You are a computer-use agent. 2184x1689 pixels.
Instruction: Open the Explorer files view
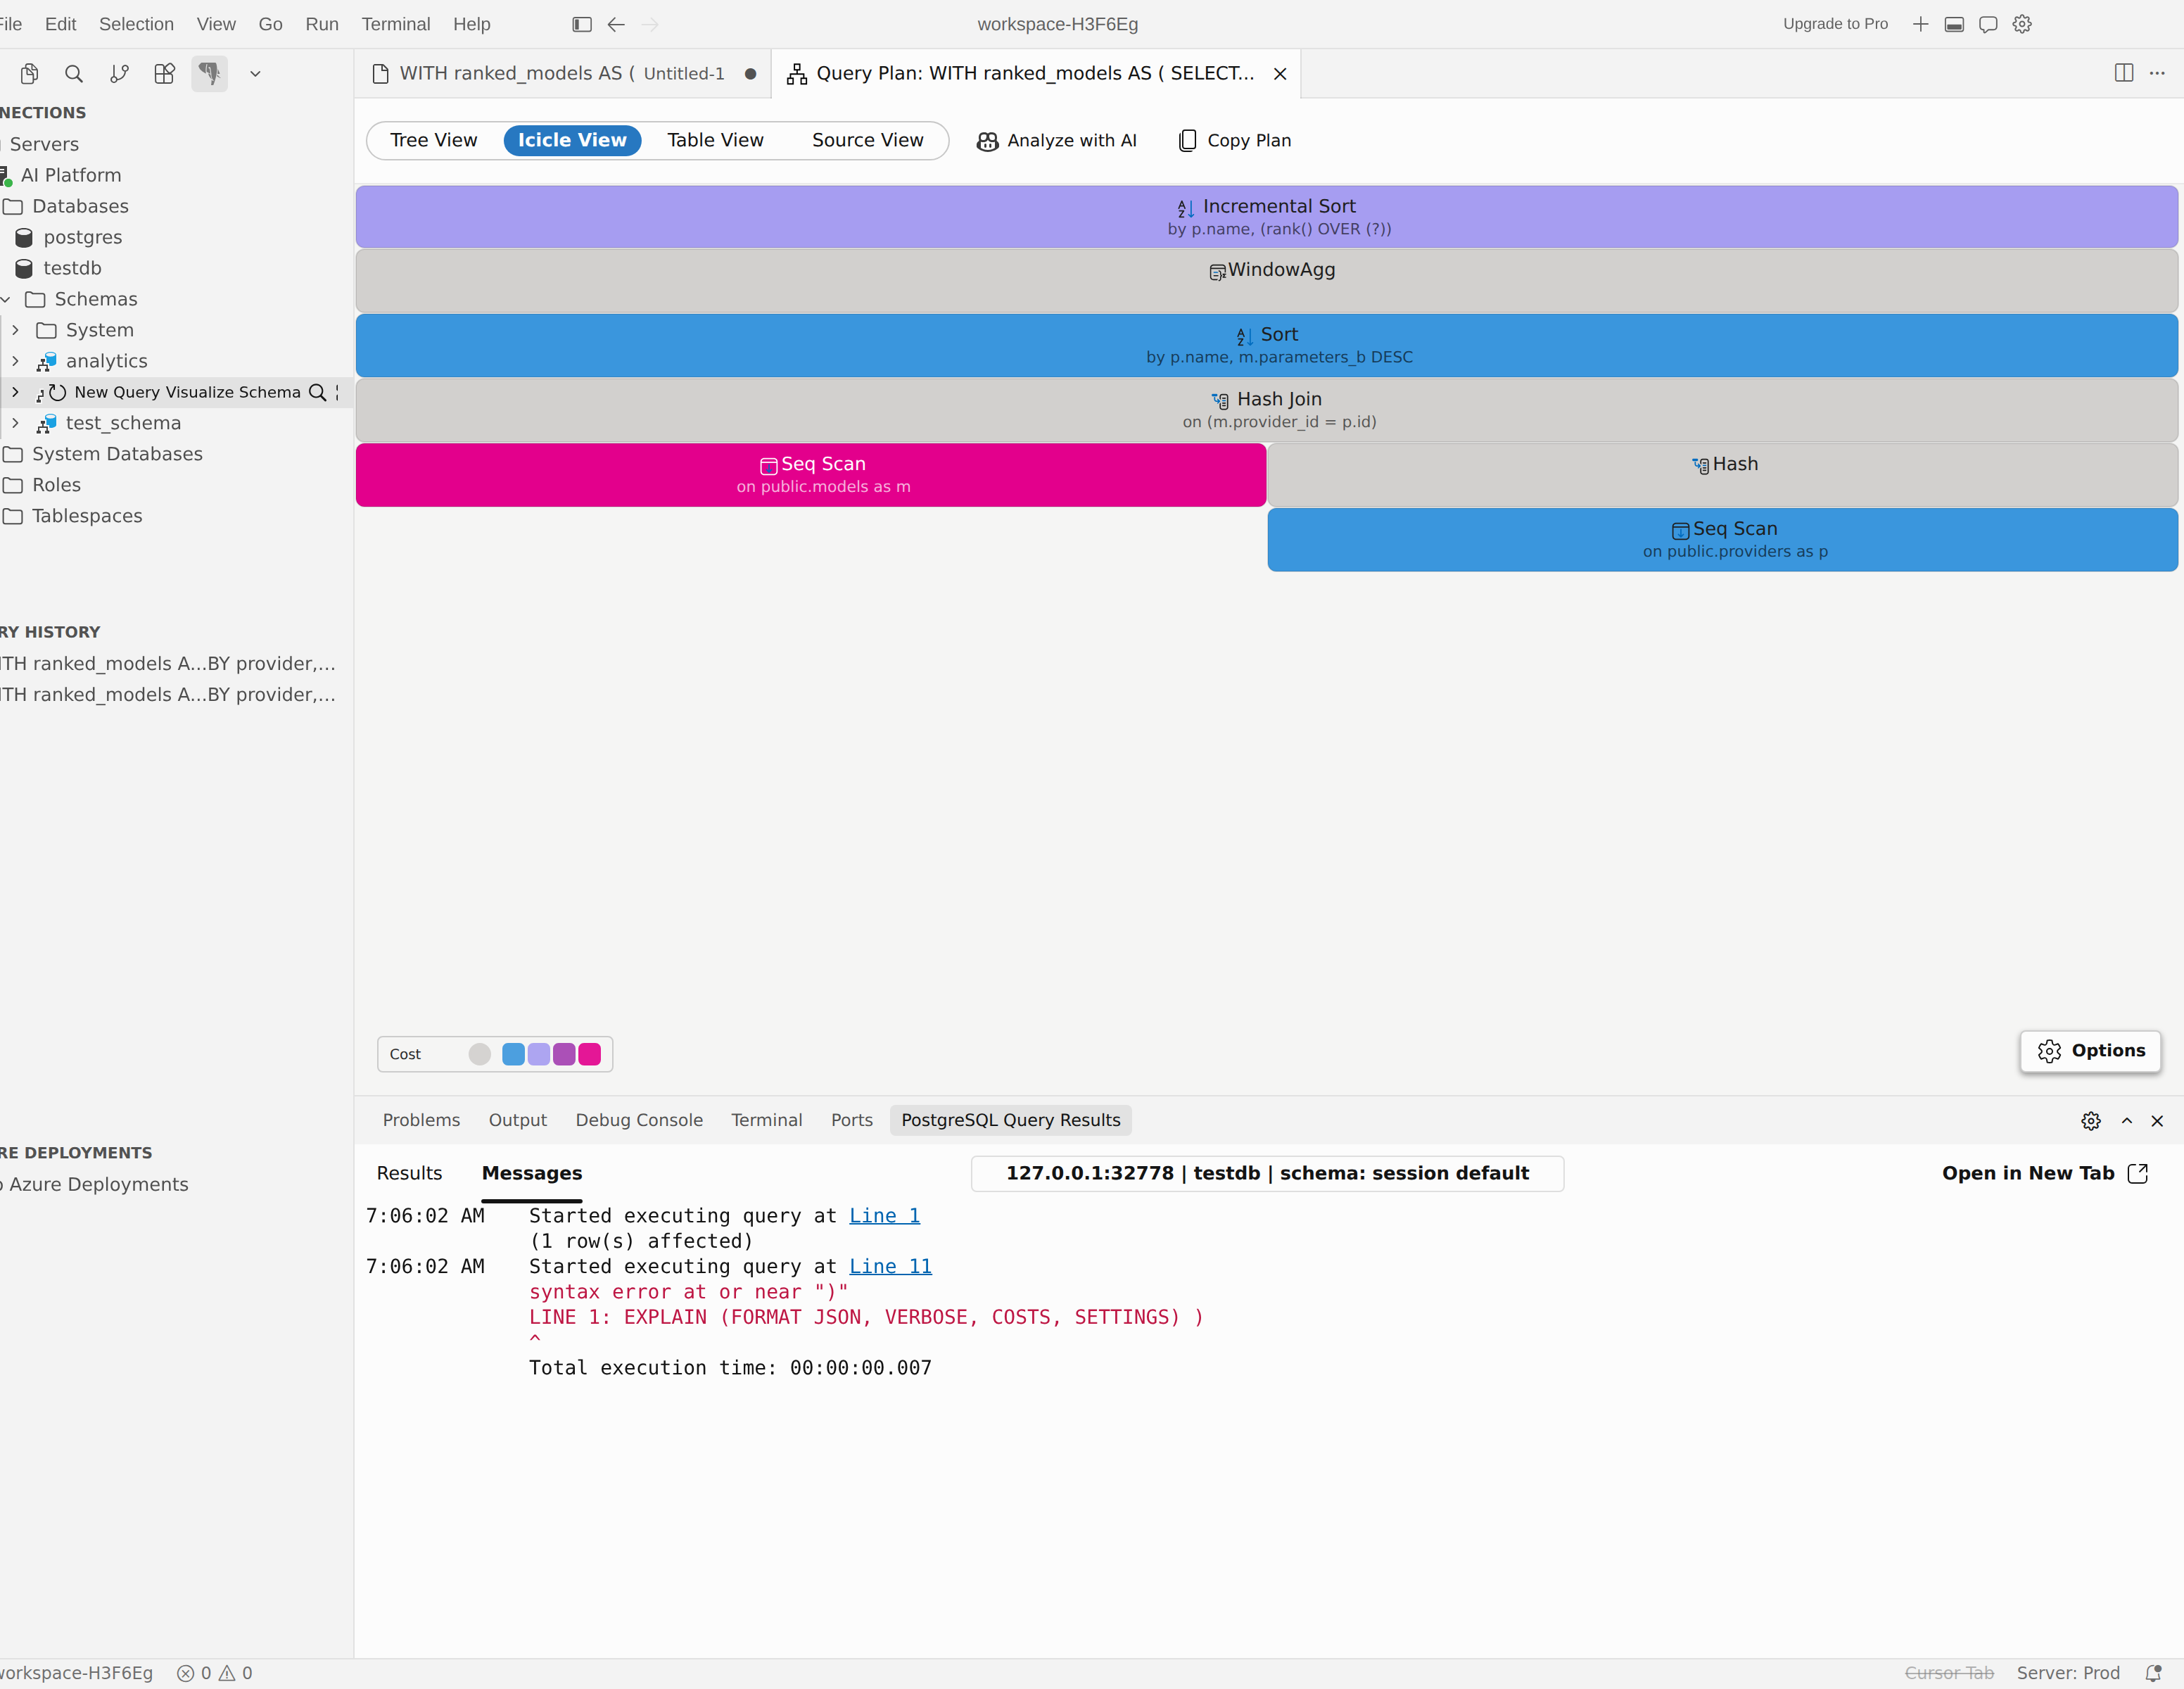[30, 73]
